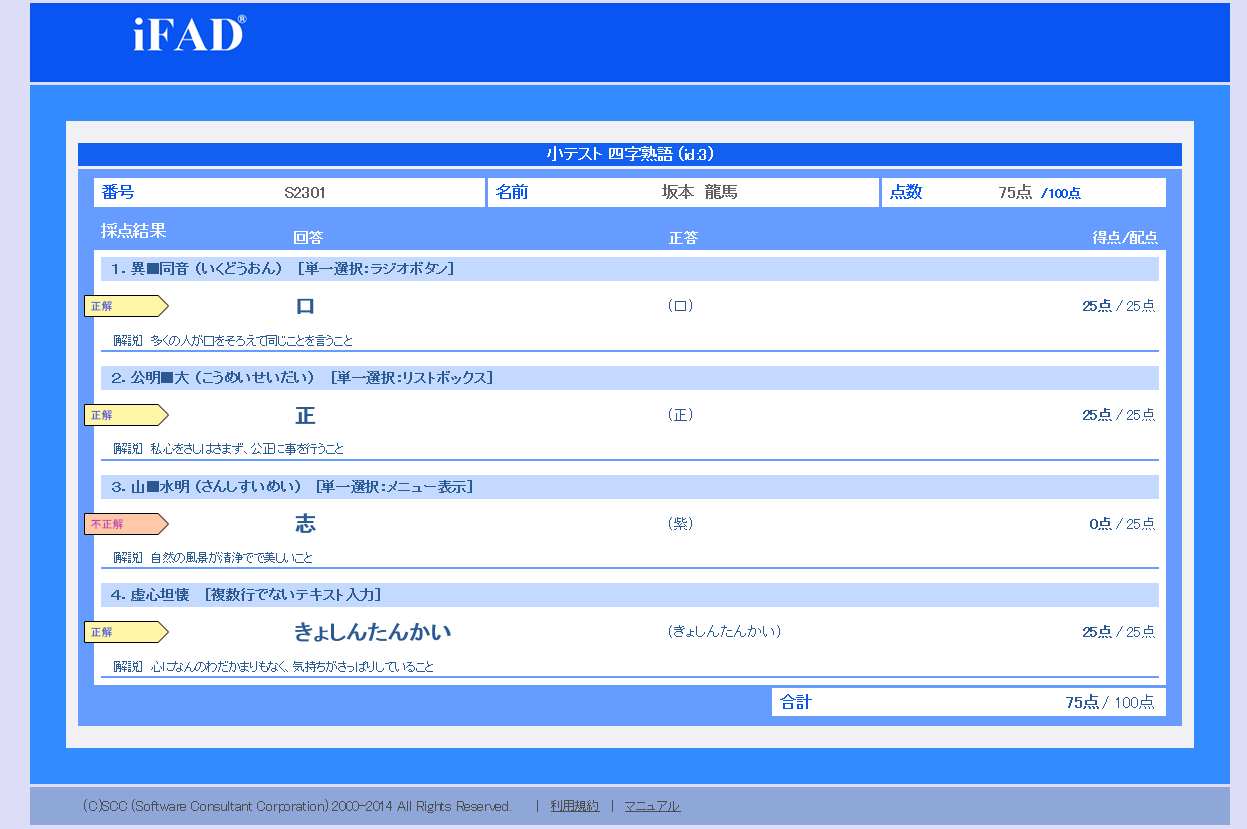1247x829 pixels.
Task: Click the student name 坂本 龍馬
Action: tap(700, 193)
